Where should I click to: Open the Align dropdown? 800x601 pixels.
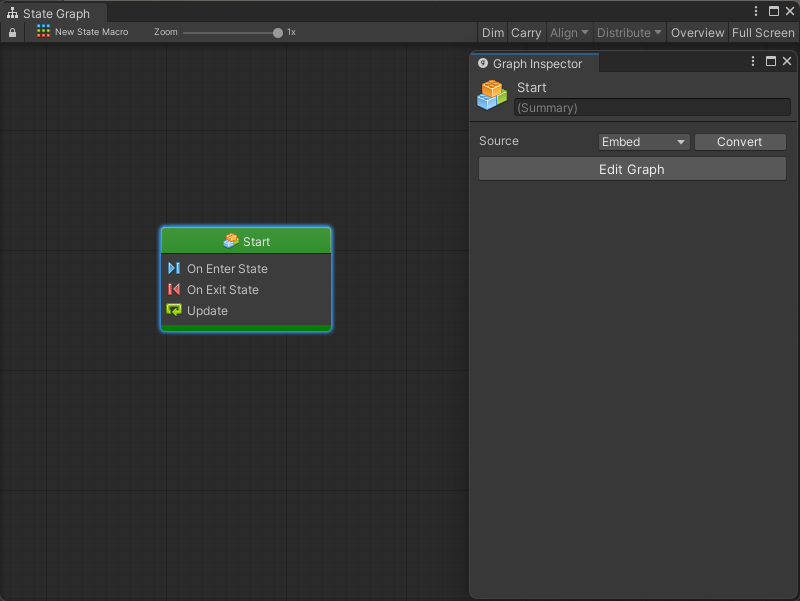coord(569,33)
